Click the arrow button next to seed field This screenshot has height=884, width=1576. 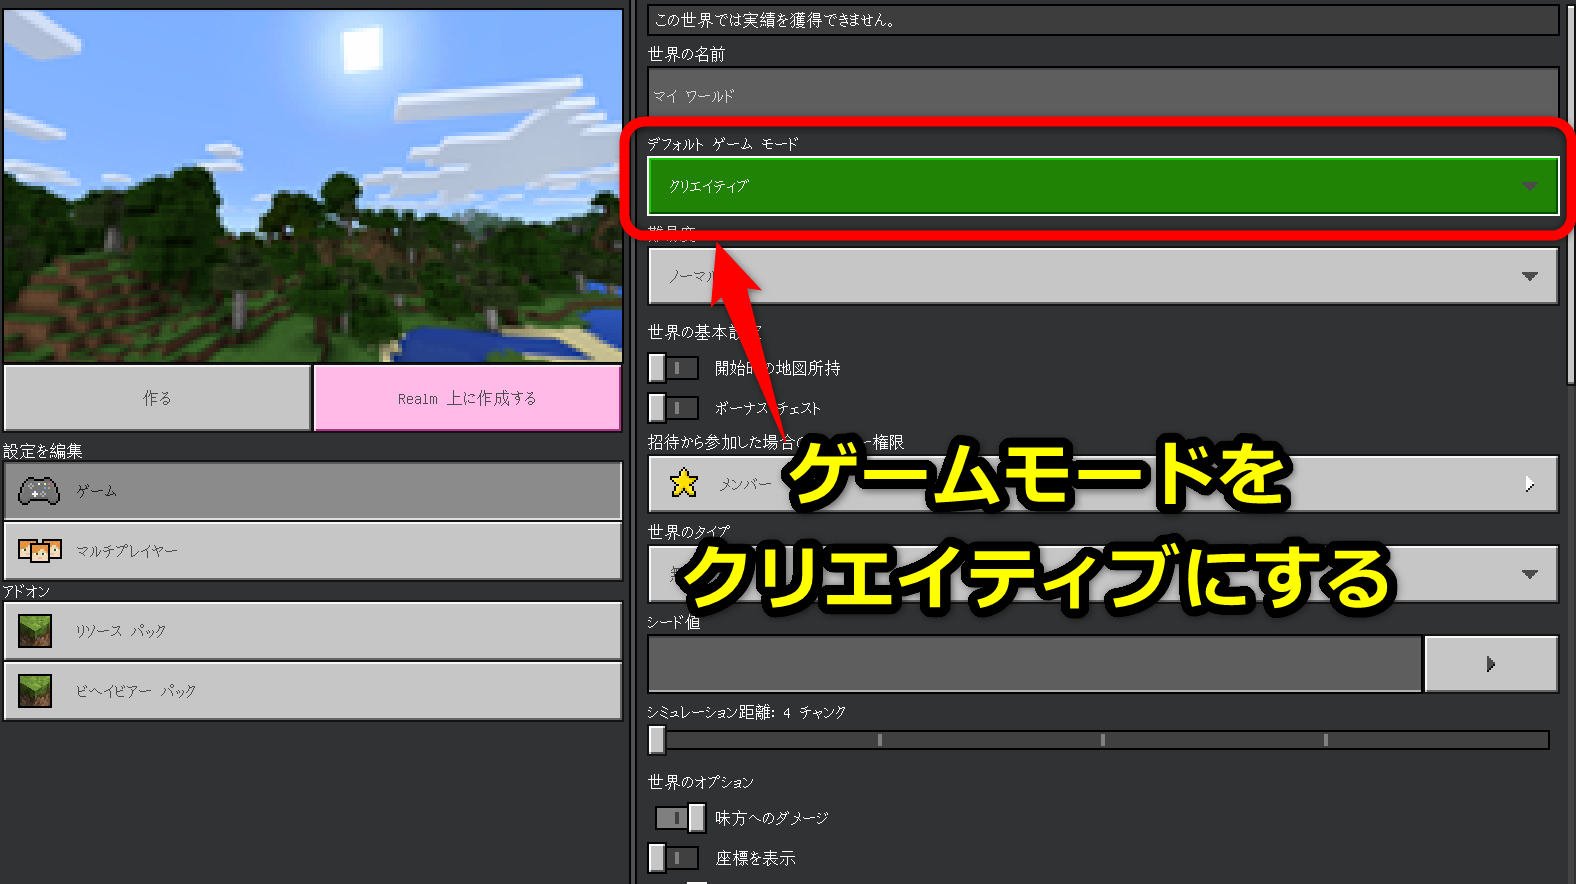(x=1490, y=664)
